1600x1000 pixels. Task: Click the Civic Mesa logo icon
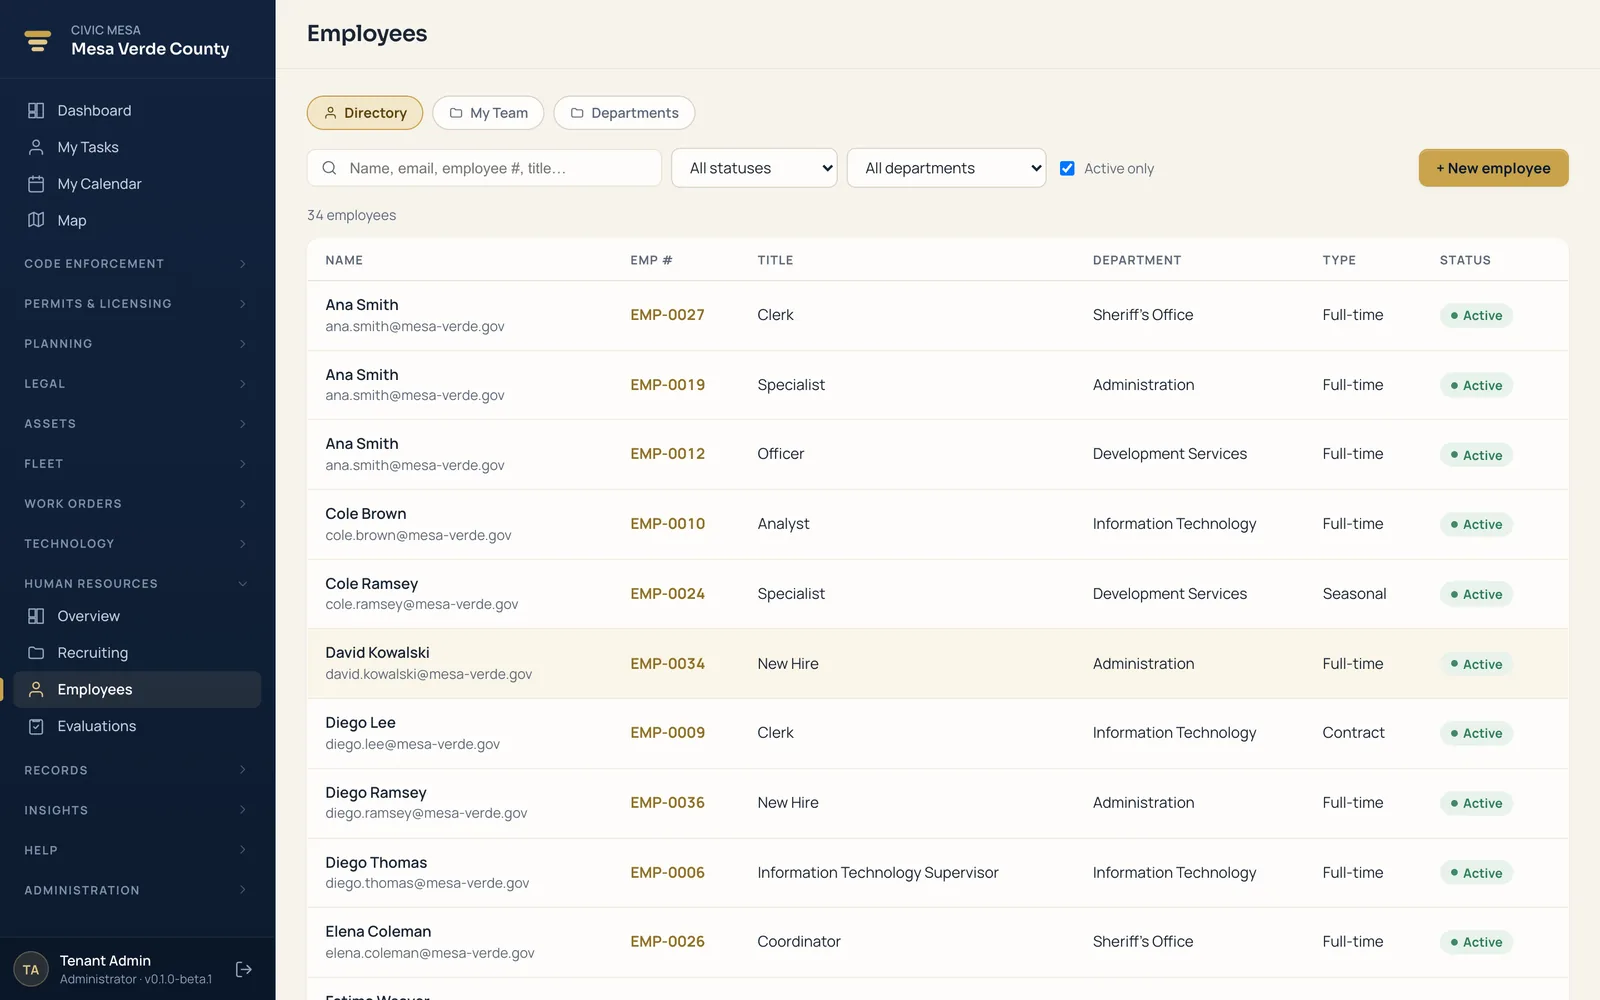coord(38,40)
